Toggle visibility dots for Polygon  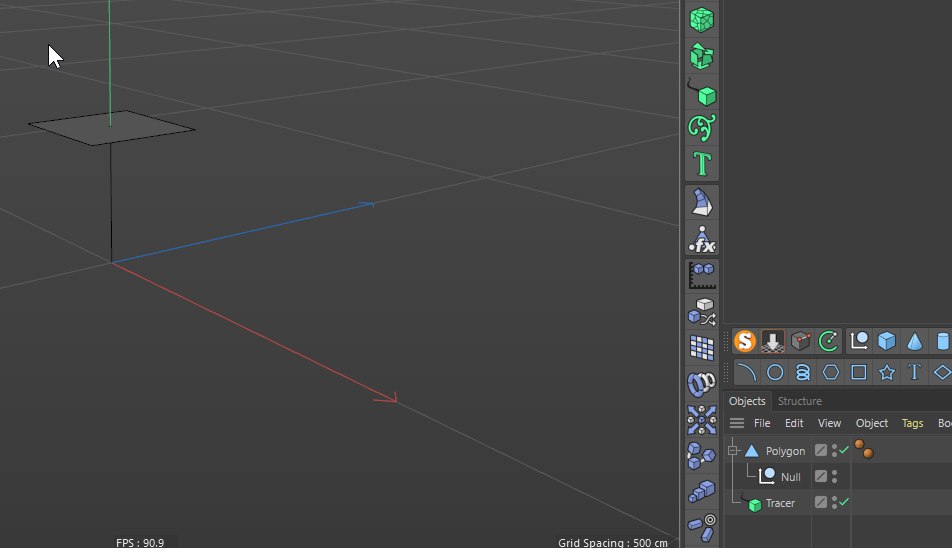point(834,450)
